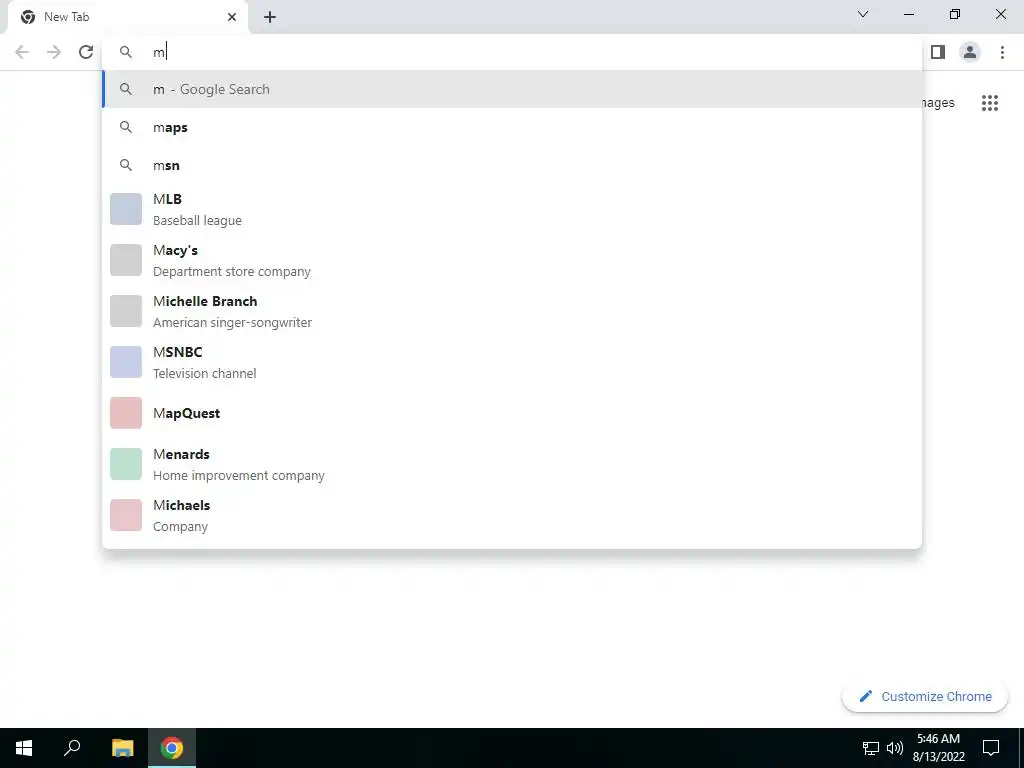Select the MSNBC Television channel suggestion
The height and width of the screenshot is (768, 1024).
(x=512, y=362)
